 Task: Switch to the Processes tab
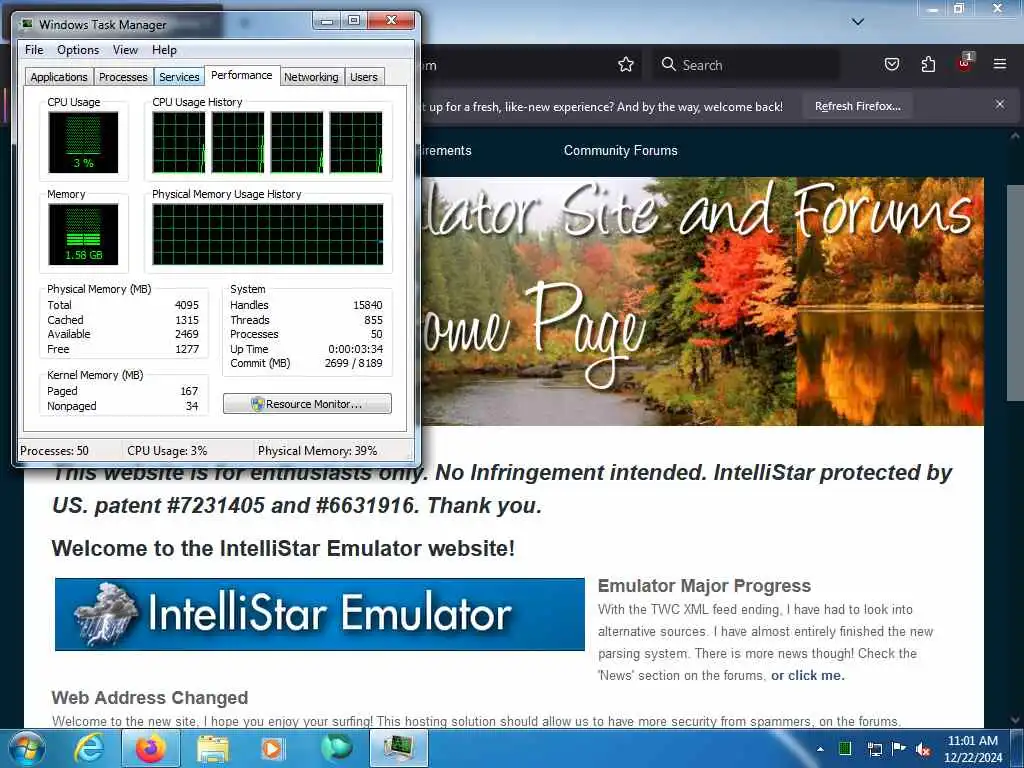123,77
